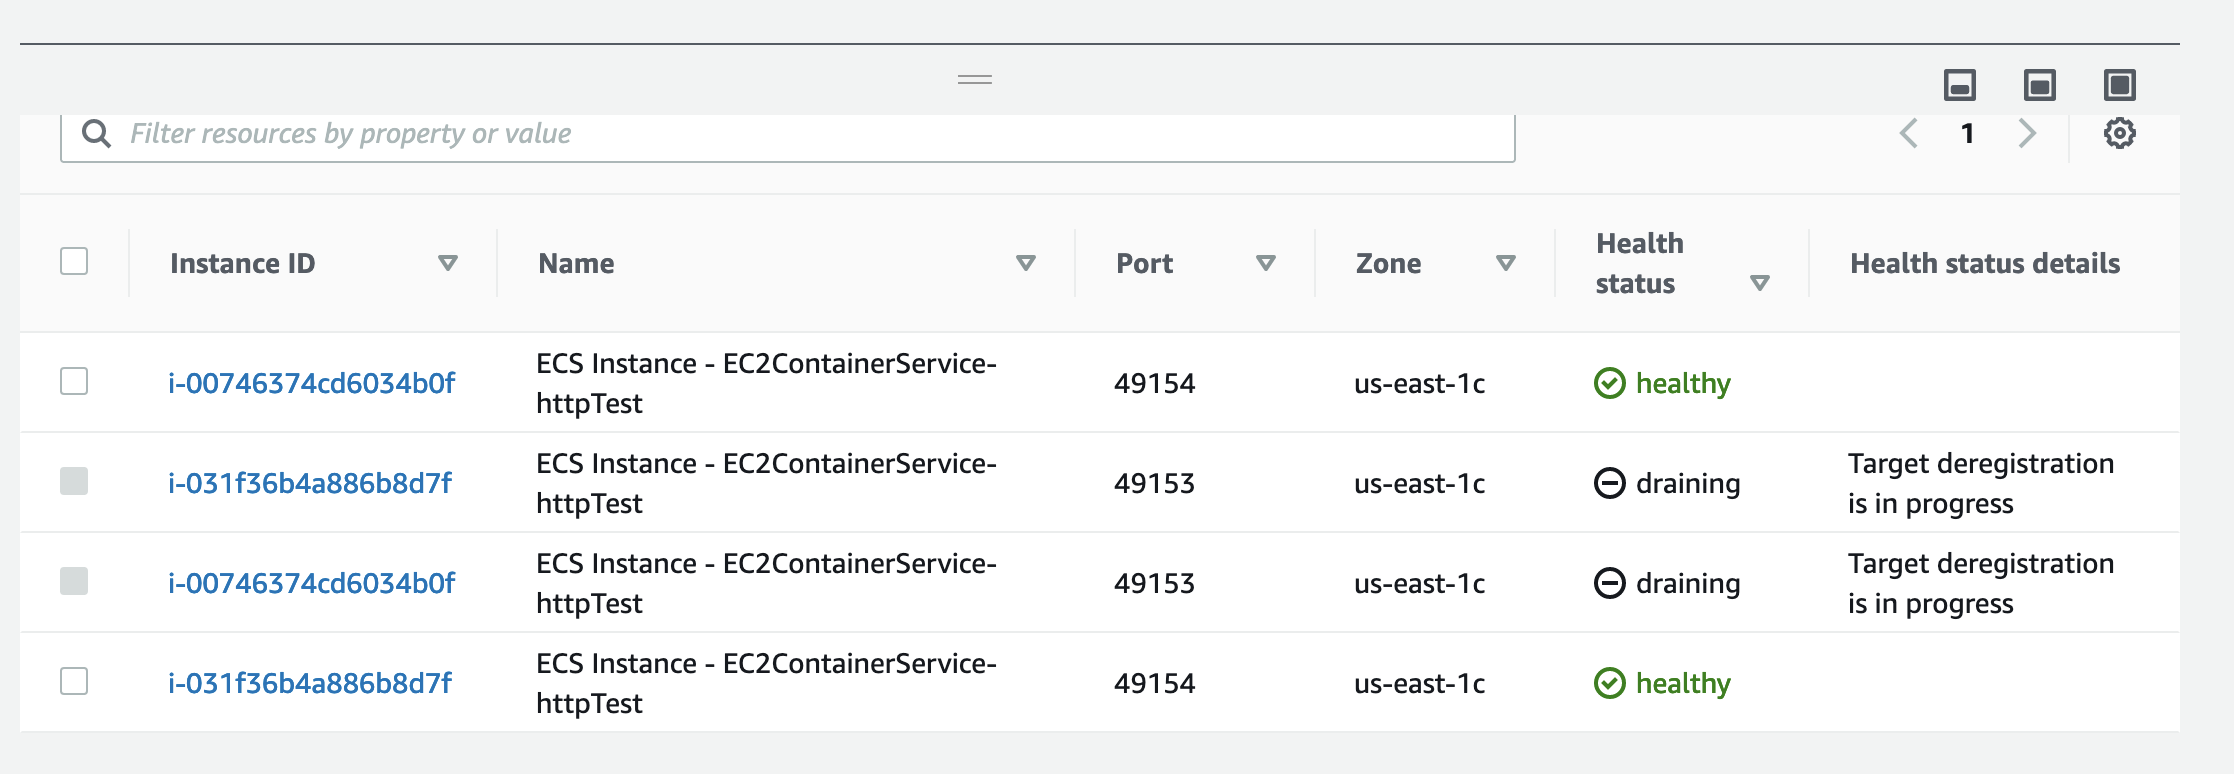Click the search magnifier icon
This screenshot has height=774, width=2234.
coord(96,133)
